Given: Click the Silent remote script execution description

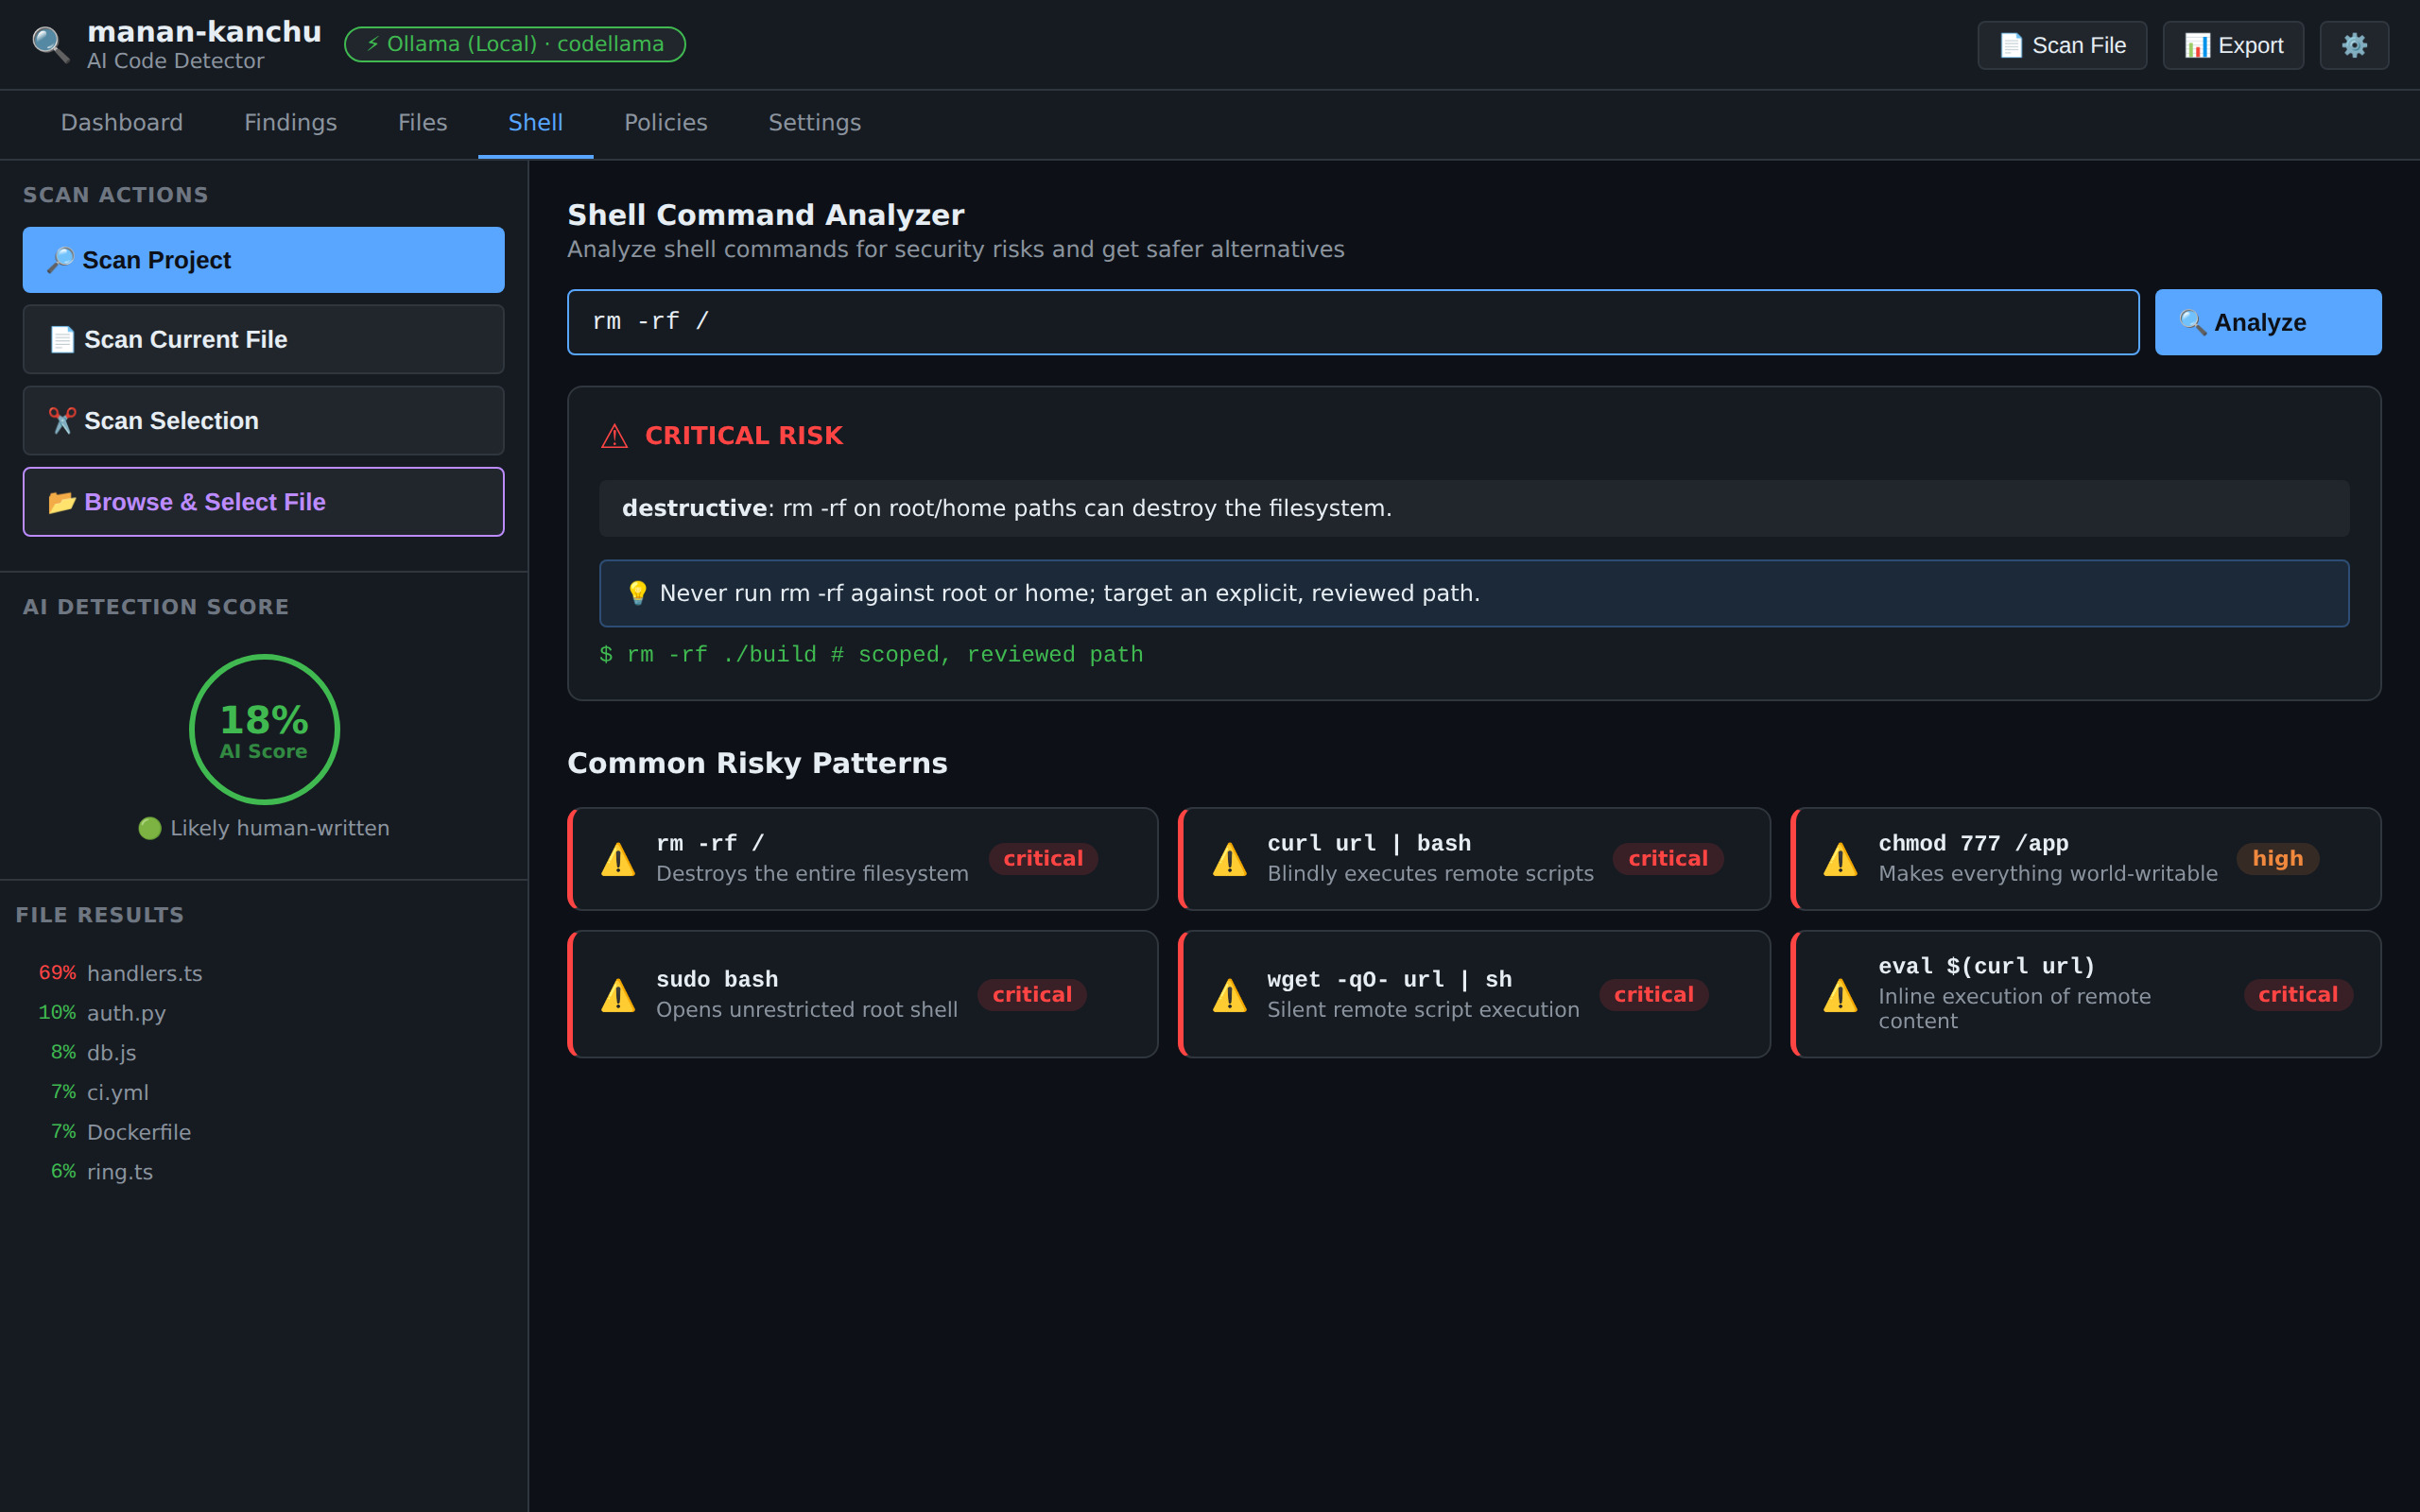Looking at the screenshot, I should 1423,1010.
